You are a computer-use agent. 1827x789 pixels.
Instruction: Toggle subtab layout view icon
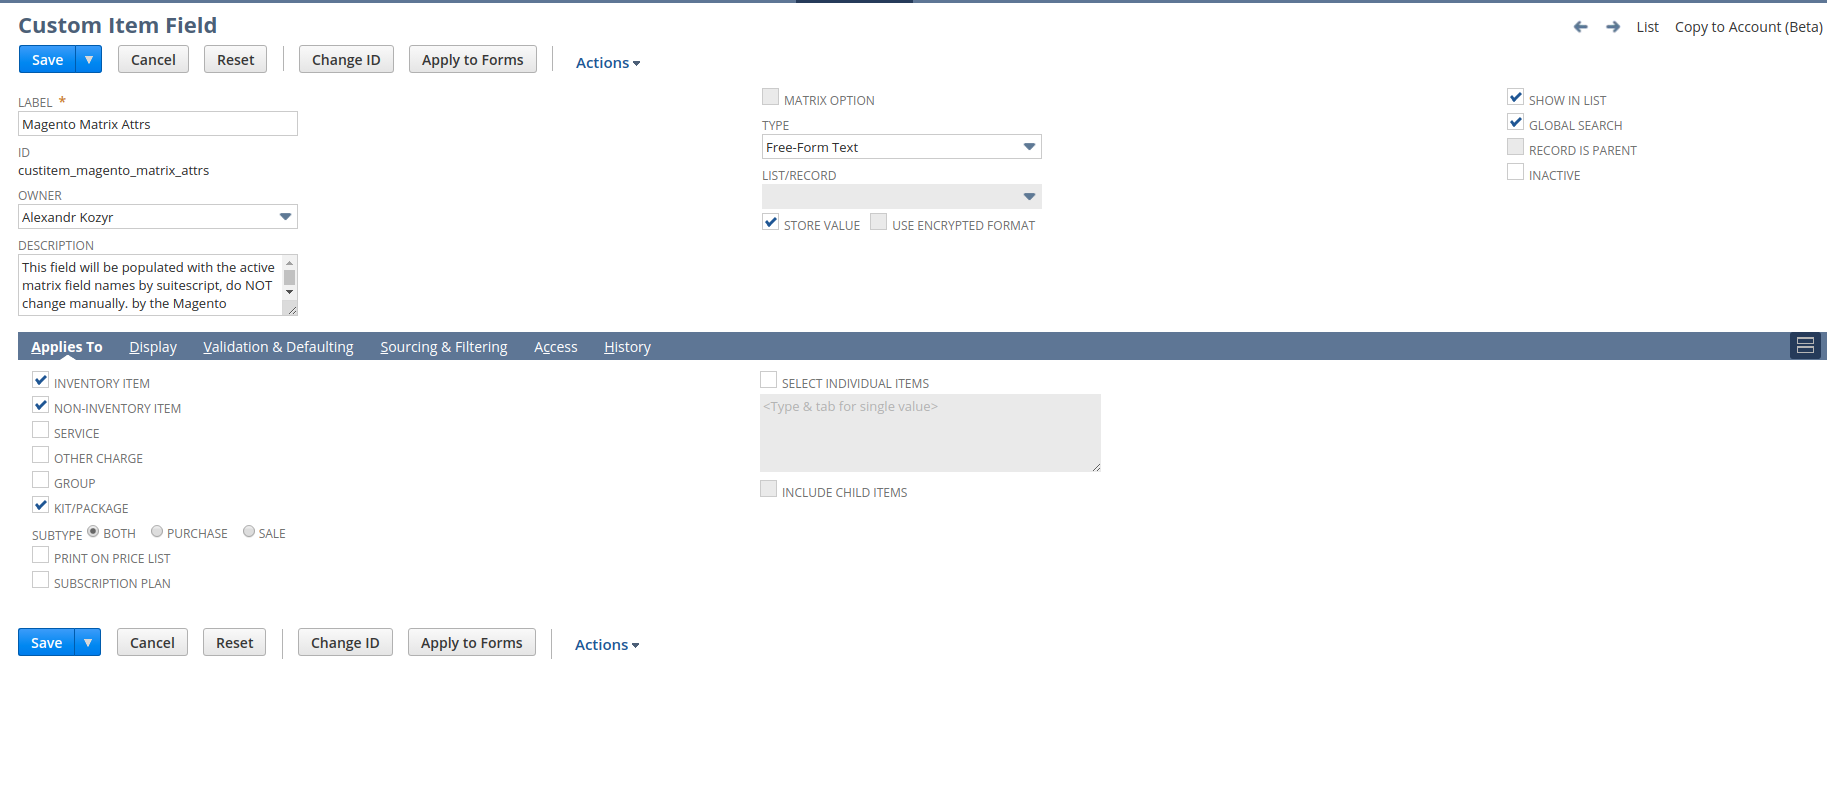[1805, 346]
